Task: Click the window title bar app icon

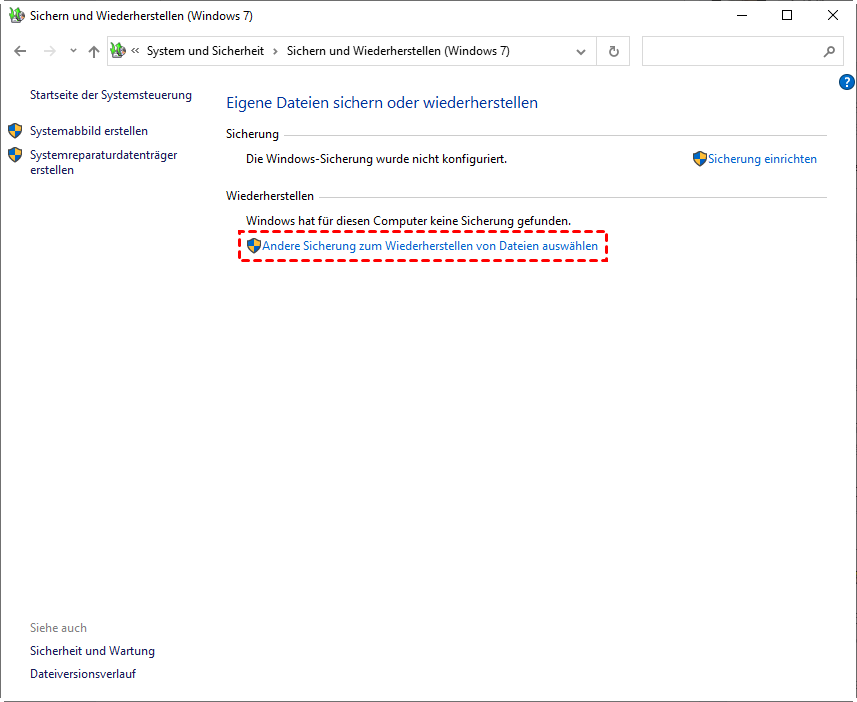Action: 17,15
